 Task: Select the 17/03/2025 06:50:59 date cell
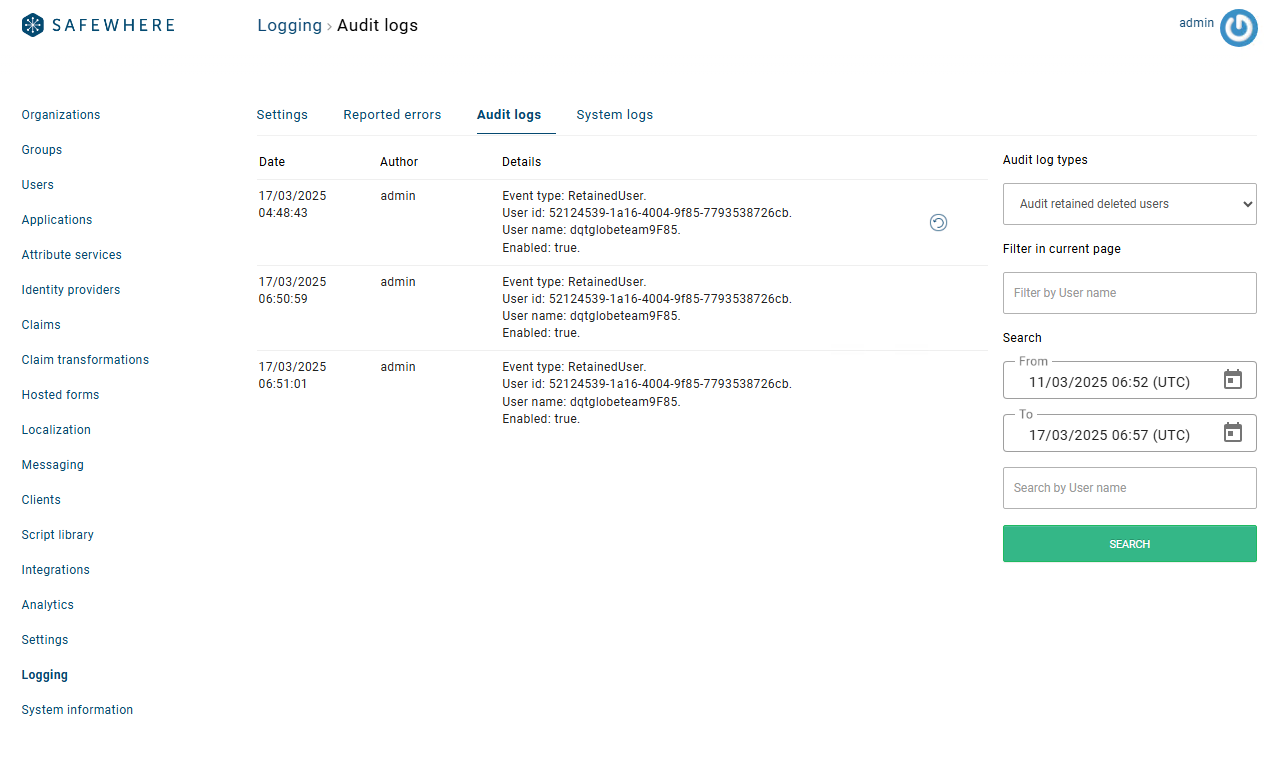pyautogui.click(x=292, y=290)
